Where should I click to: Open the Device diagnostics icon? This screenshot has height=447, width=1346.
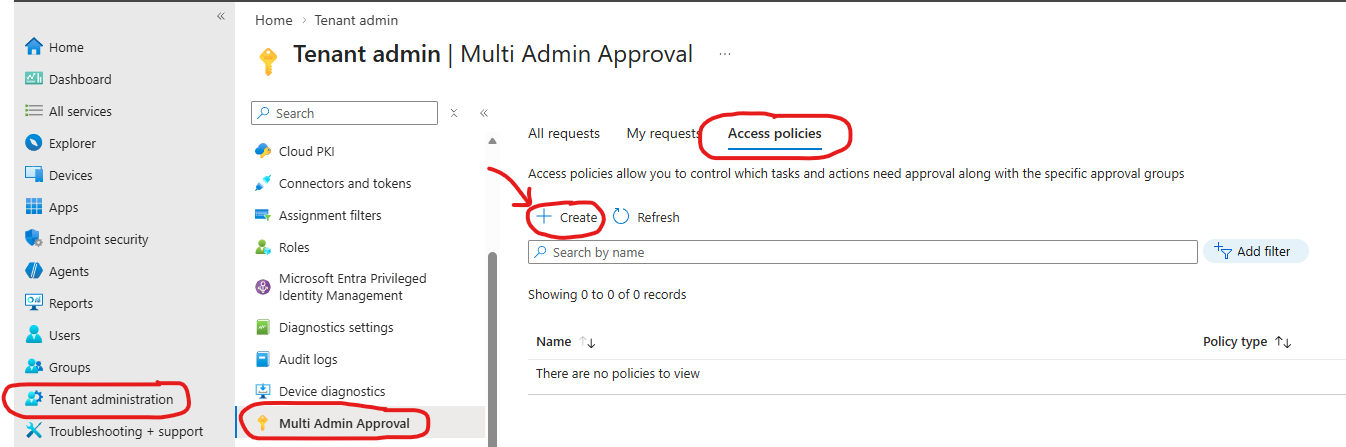[263, 391]
